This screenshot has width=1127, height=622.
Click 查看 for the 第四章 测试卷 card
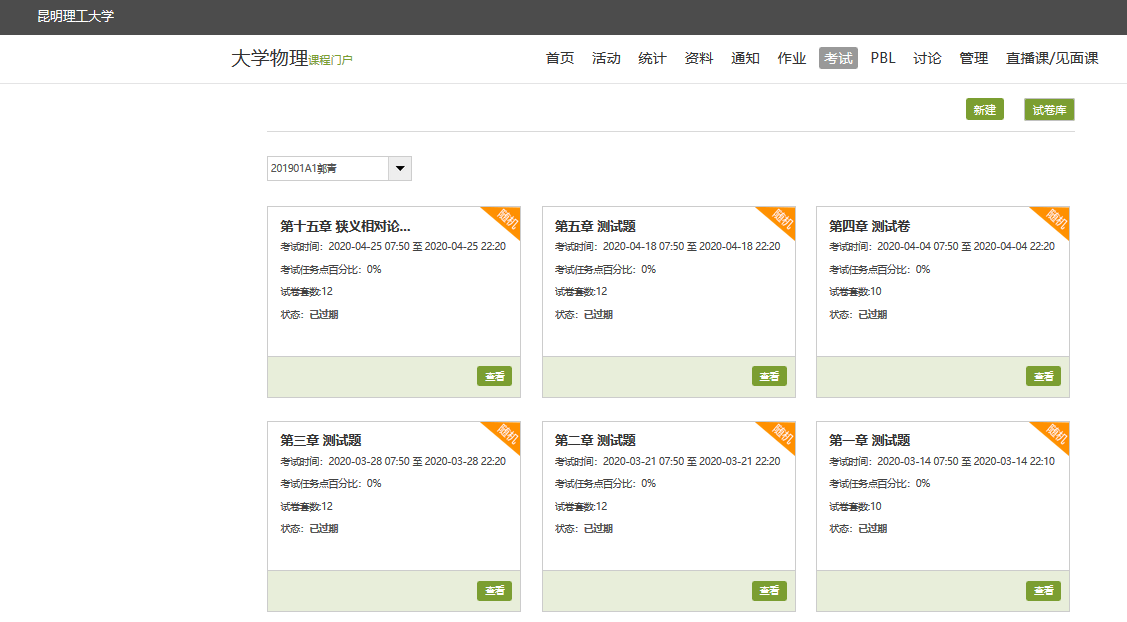pyautogui.click(x=1043, y=376)
